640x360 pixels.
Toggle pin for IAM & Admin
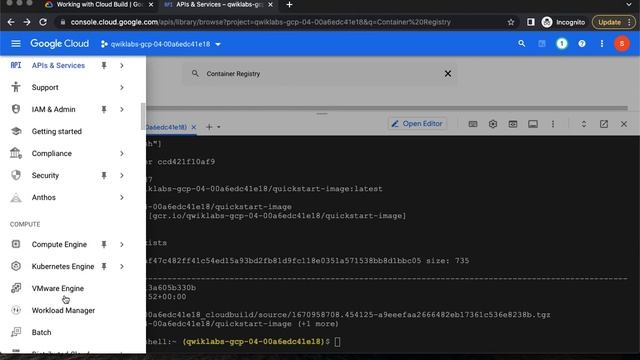coord(104,109)
